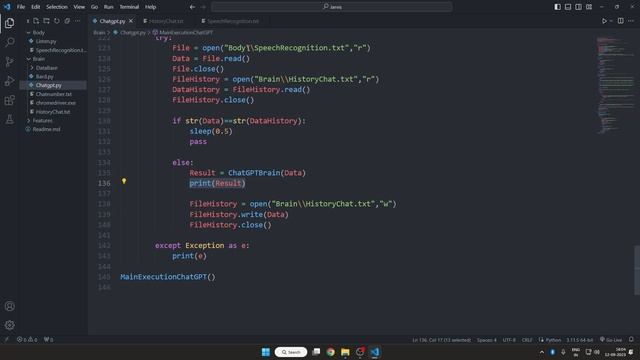This screenshot has height=360, width=640.
Task: Toggle the Primary Side Bar layout button
Action: point(557,7)
